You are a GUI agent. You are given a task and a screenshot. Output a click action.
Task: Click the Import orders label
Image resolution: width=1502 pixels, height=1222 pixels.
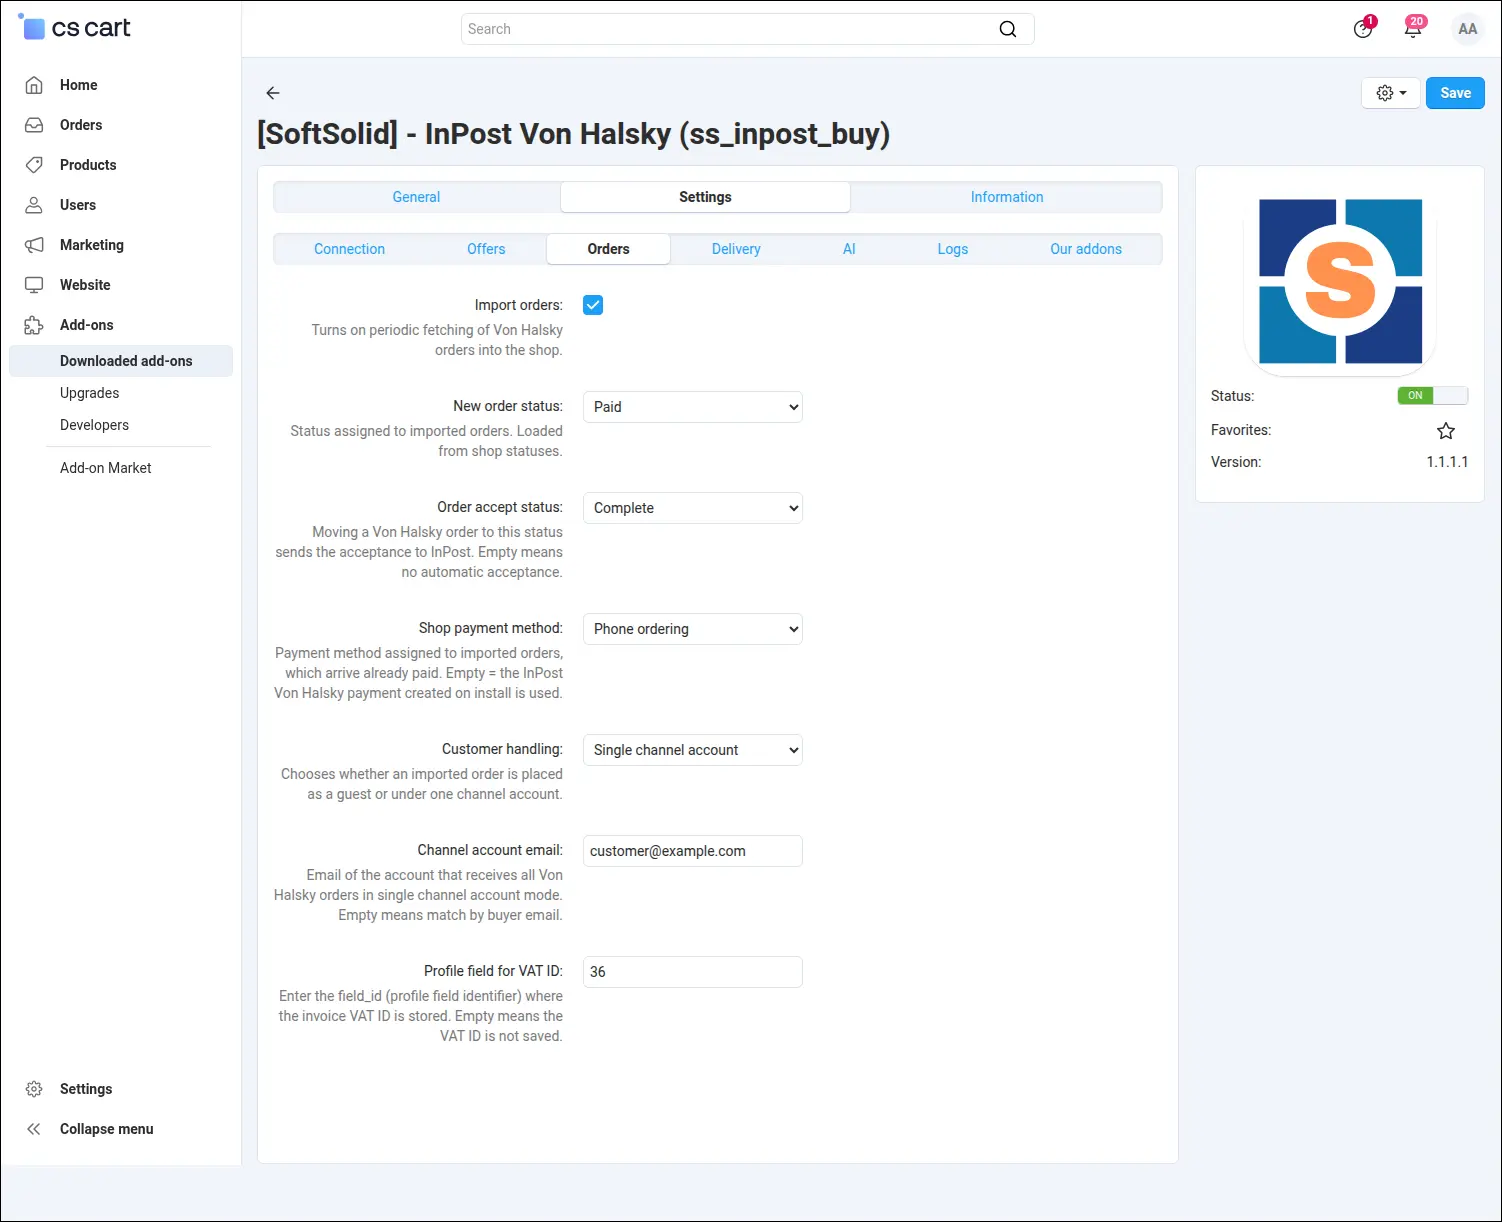518,305
